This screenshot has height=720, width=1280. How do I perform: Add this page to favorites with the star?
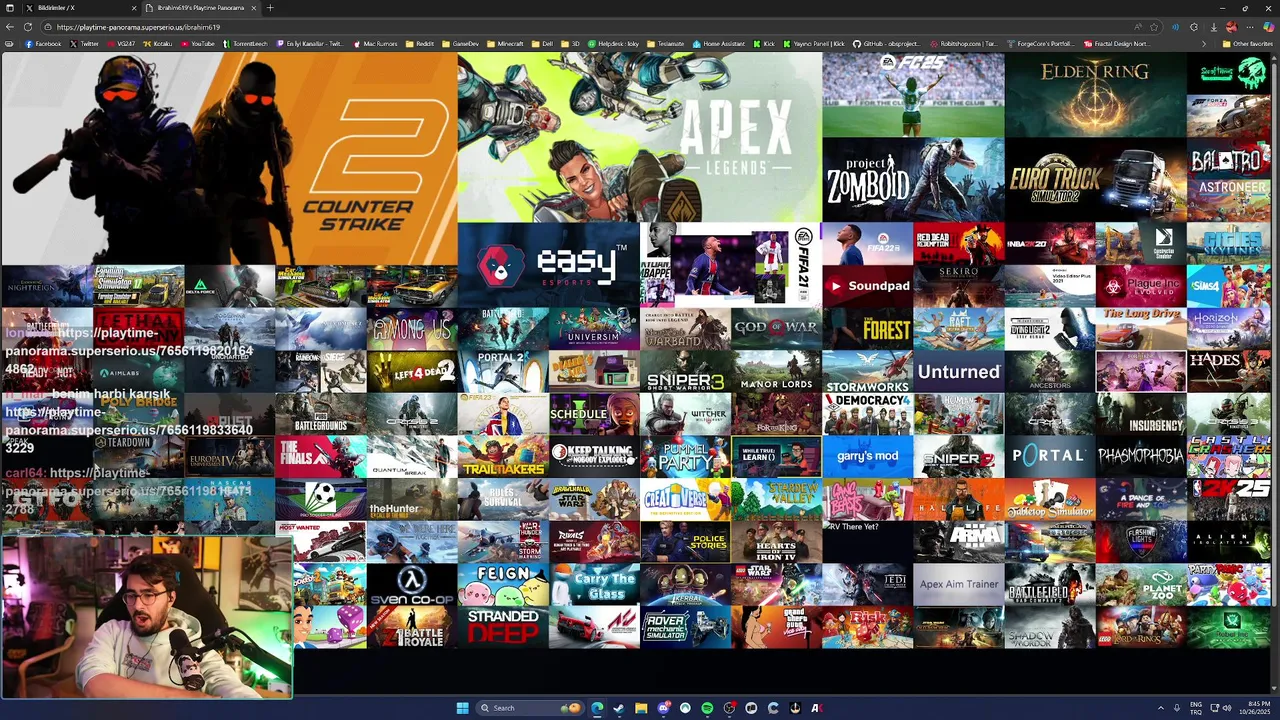point(1154,27)
